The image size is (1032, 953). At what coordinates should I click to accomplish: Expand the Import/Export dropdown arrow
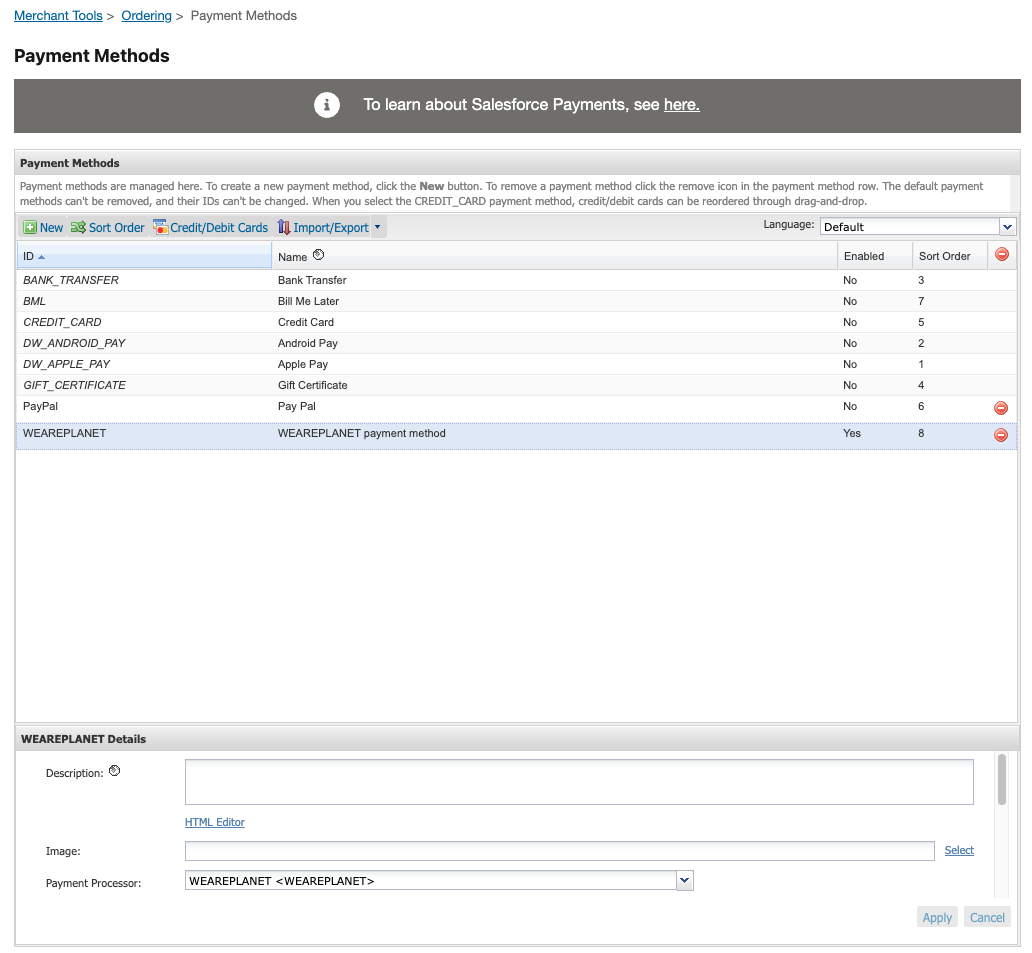click(377, 228)
